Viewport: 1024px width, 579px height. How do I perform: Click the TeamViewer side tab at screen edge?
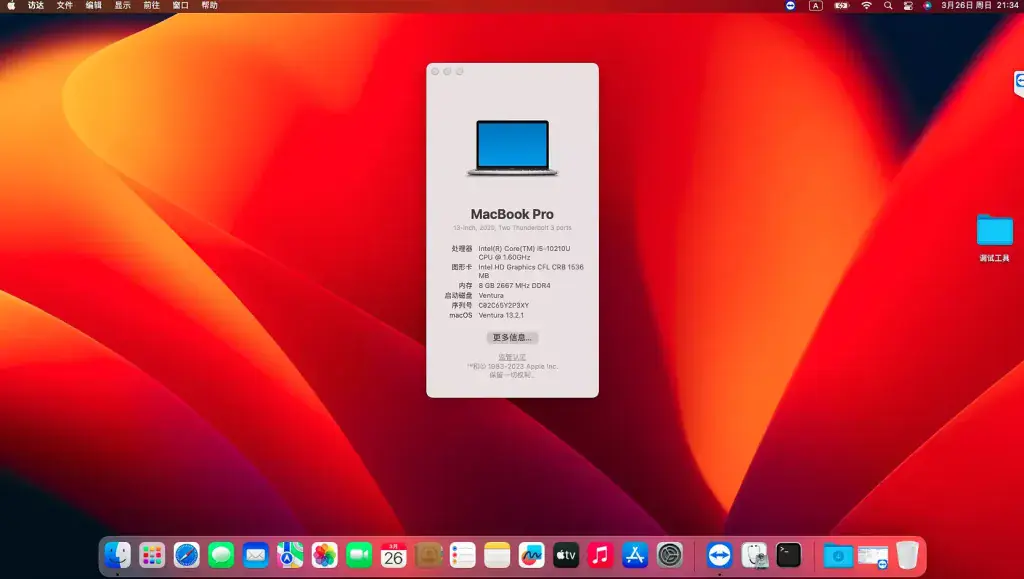tap(1019, 84)
